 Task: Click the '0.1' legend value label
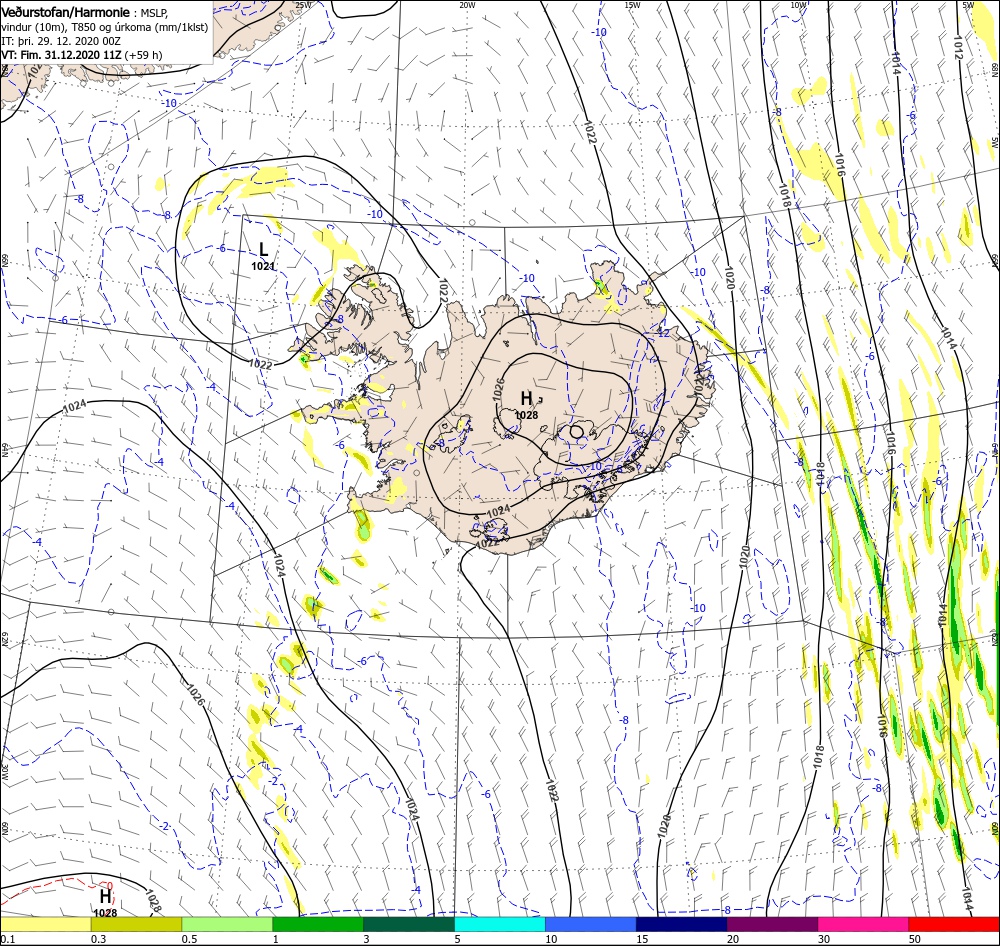(x=7, y=939)
